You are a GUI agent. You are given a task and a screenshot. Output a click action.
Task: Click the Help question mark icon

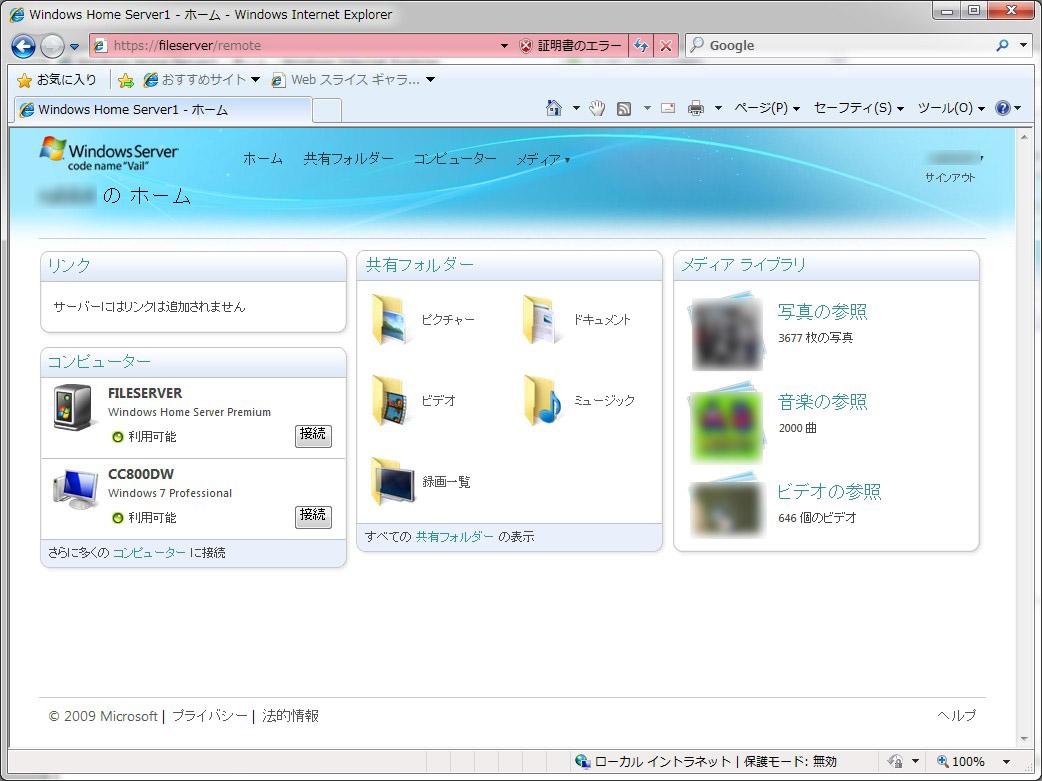pyautogui.click(x=1003, y=108)
